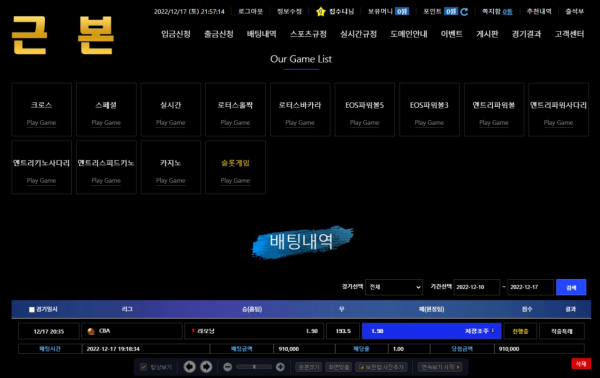Zoom out with the minus circle icon
This screenshot has width=600, height=378.
[x=227, y=367]
